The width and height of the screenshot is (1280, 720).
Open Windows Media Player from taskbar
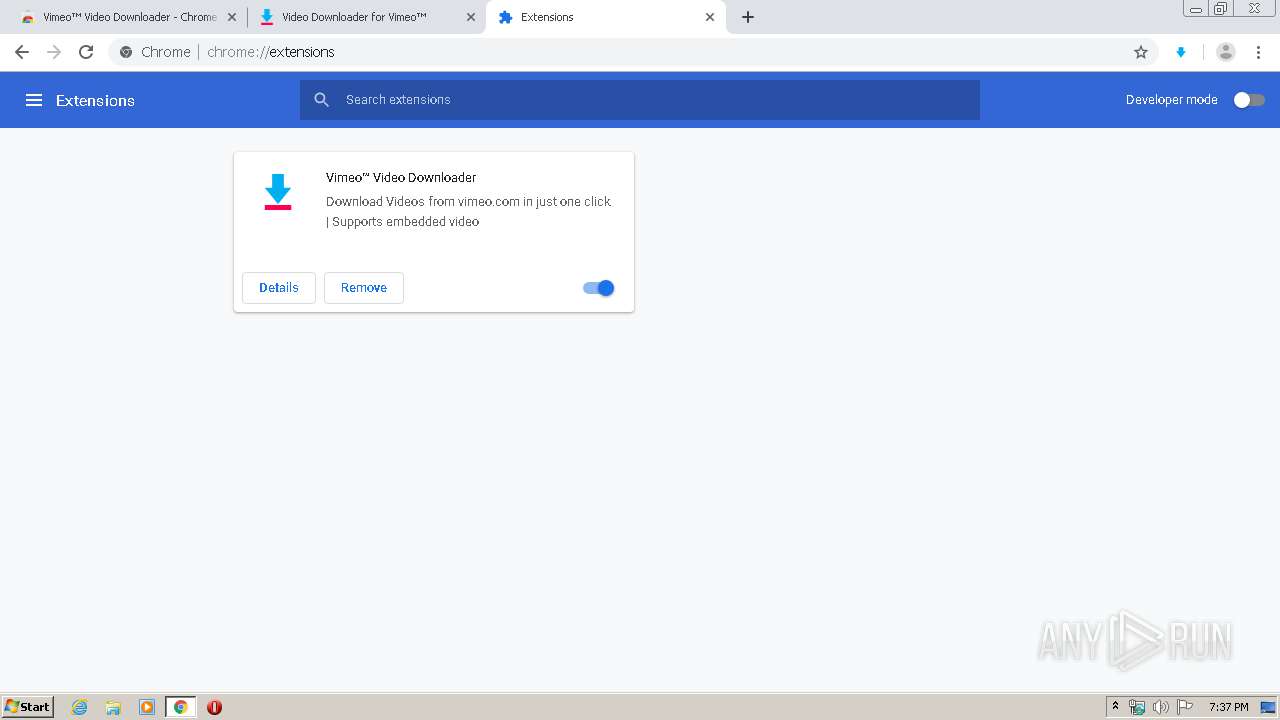click(147, 707)
